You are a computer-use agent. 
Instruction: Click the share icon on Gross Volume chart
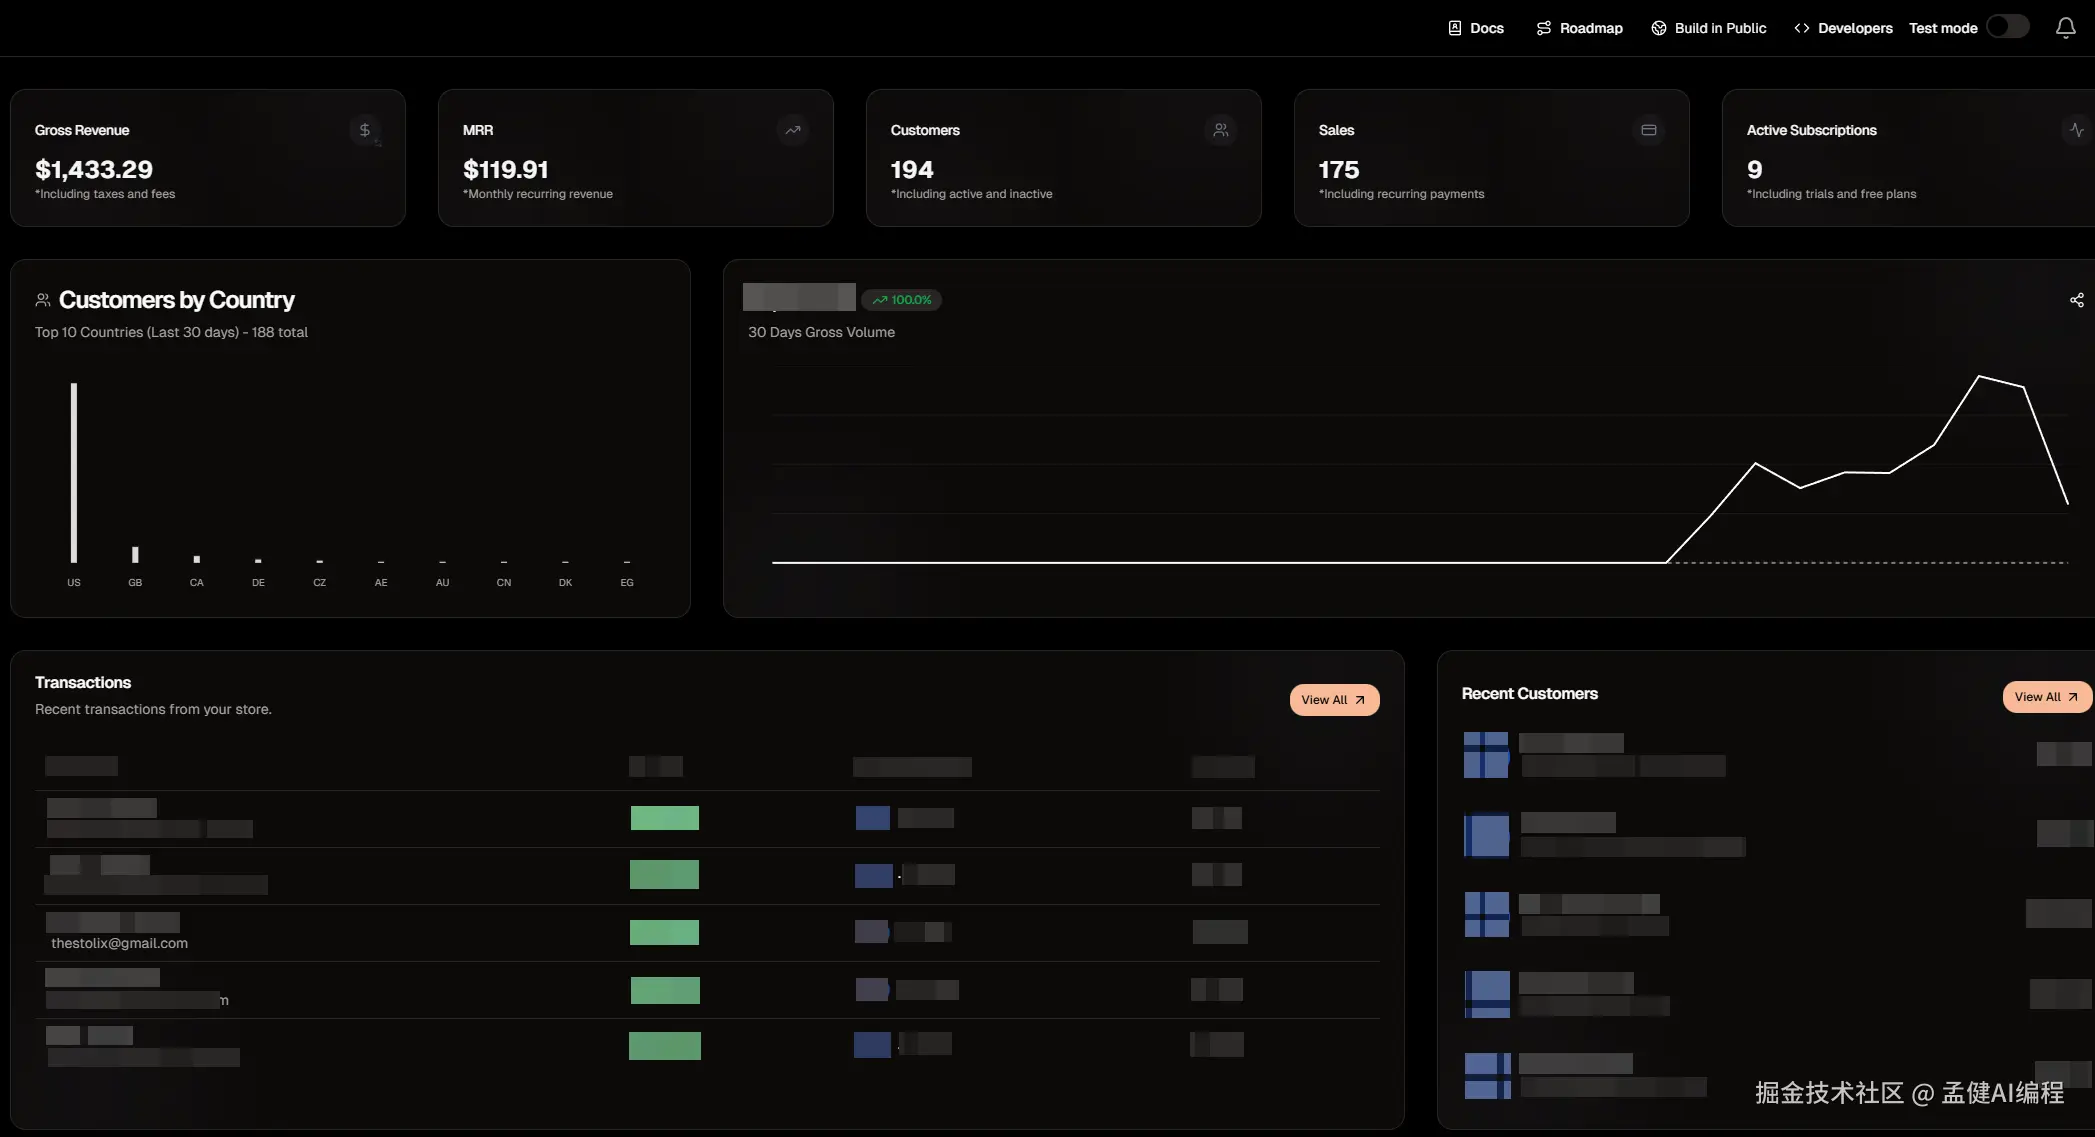click(x=2076, y=300)
